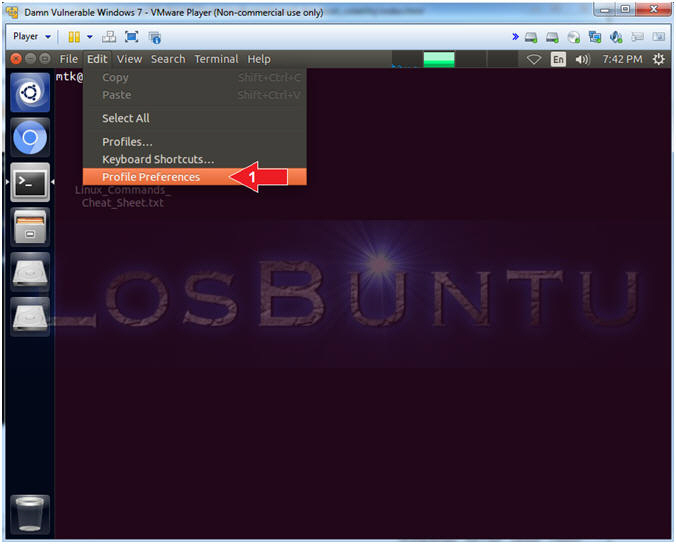The image size is (676, 544).
Task: Choose Select All in the Edit menu
Action: [194, 118]
